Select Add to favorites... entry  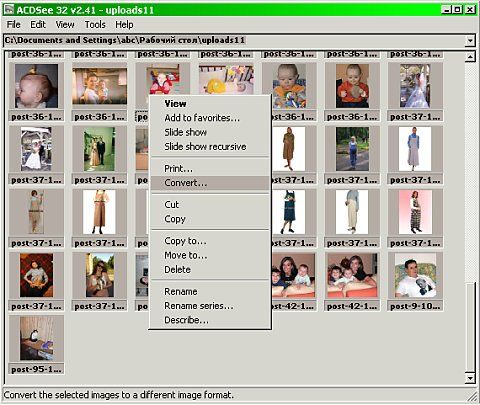coord(210,118)
